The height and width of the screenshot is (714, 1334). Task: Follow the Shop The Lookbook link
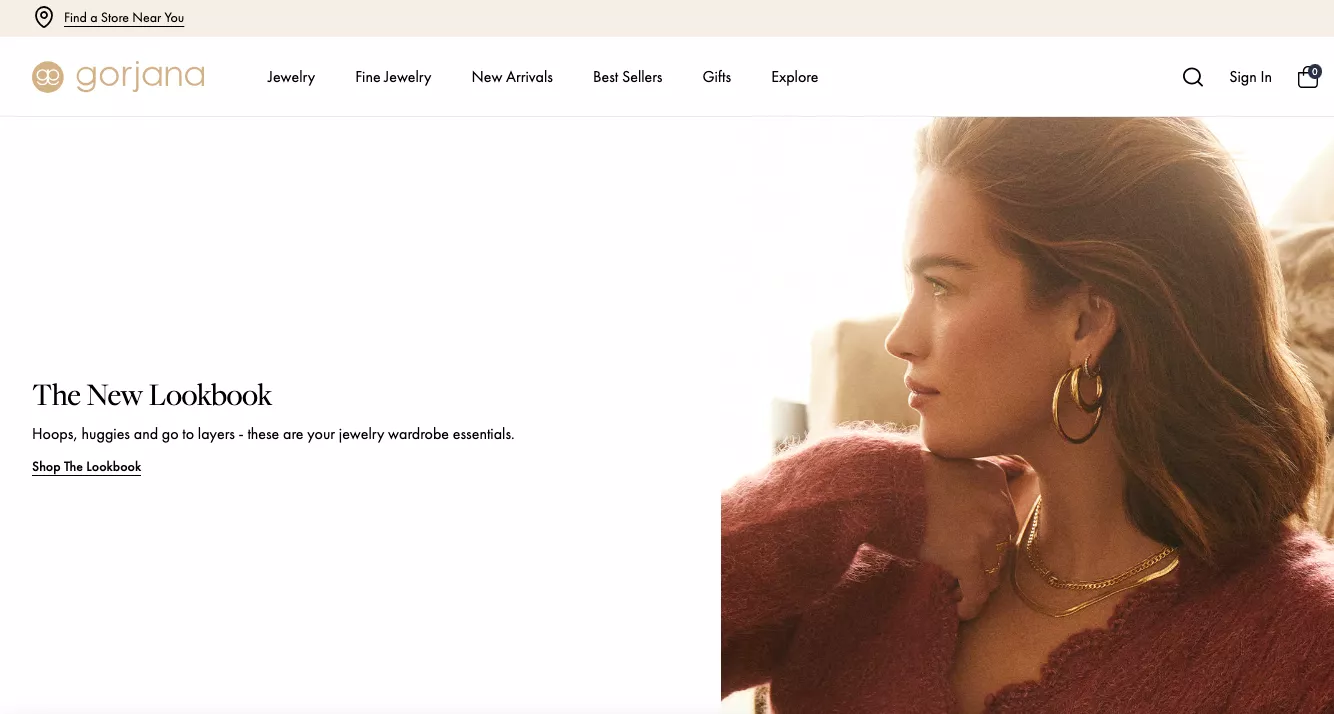tap(87, 467)
